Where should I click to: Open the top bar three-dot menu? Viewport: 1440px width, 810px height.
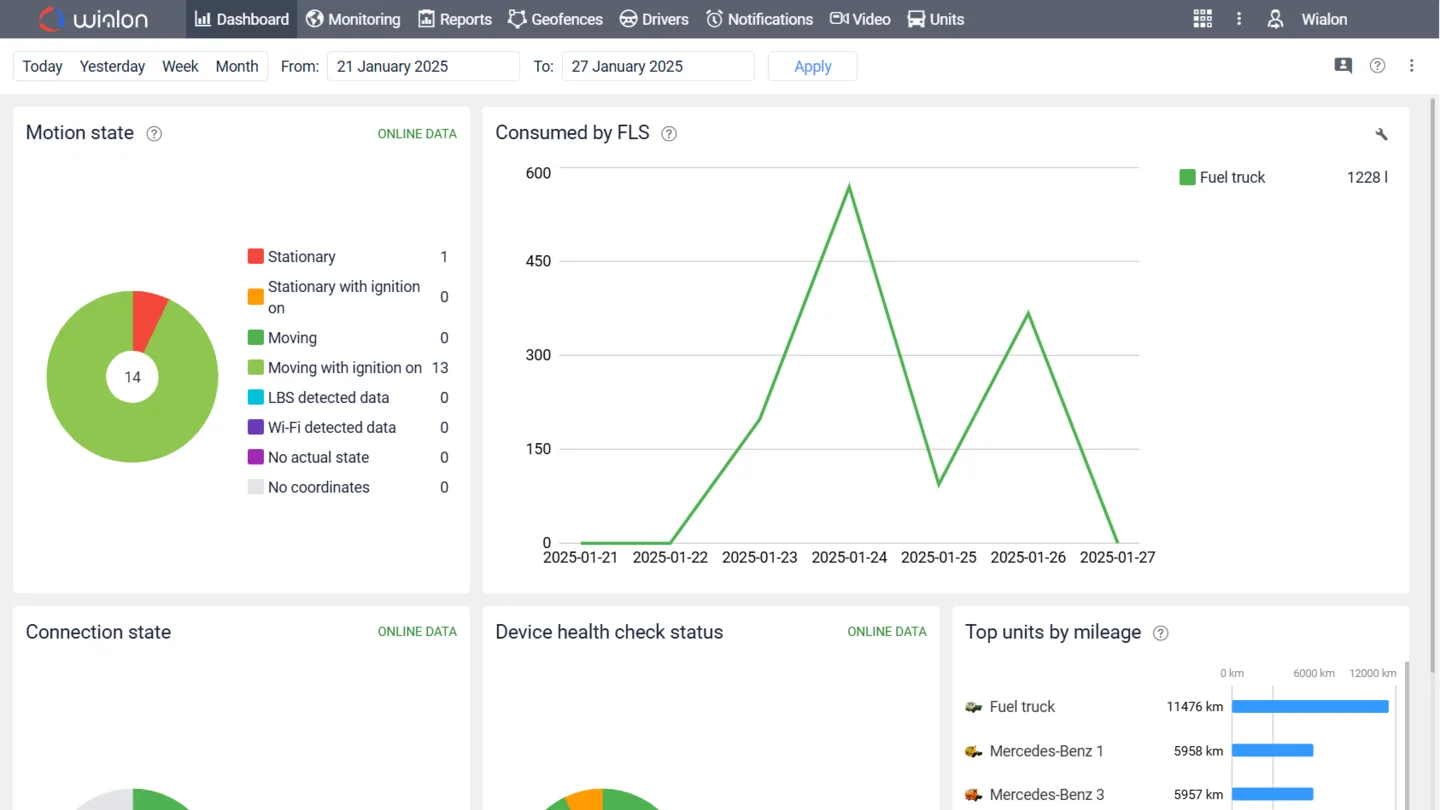coord(1239,19)
